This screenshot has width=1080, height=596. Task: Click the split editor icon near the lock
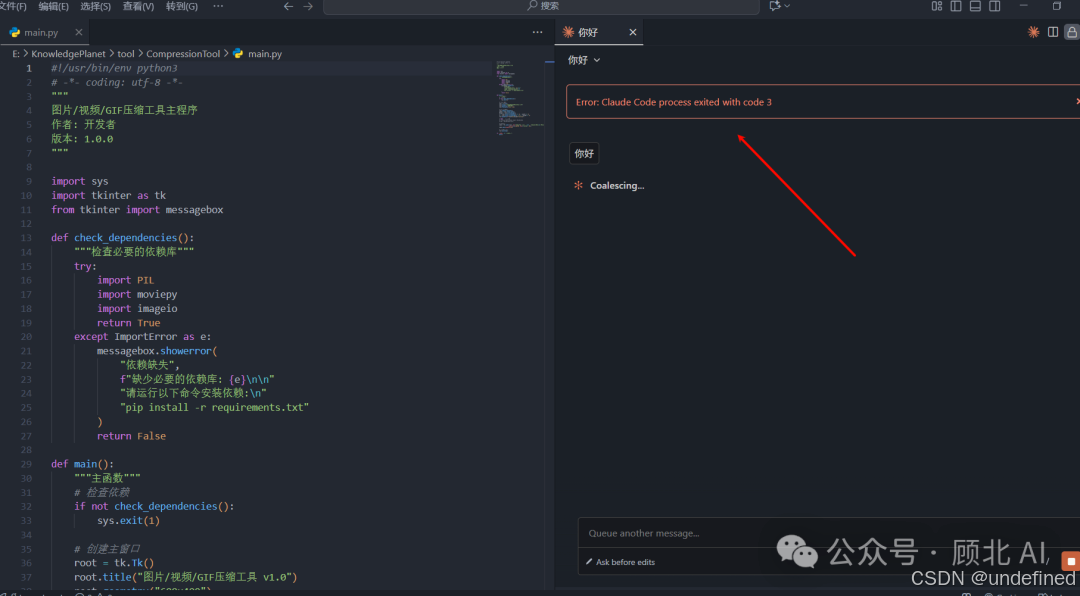coord(1052,32)
